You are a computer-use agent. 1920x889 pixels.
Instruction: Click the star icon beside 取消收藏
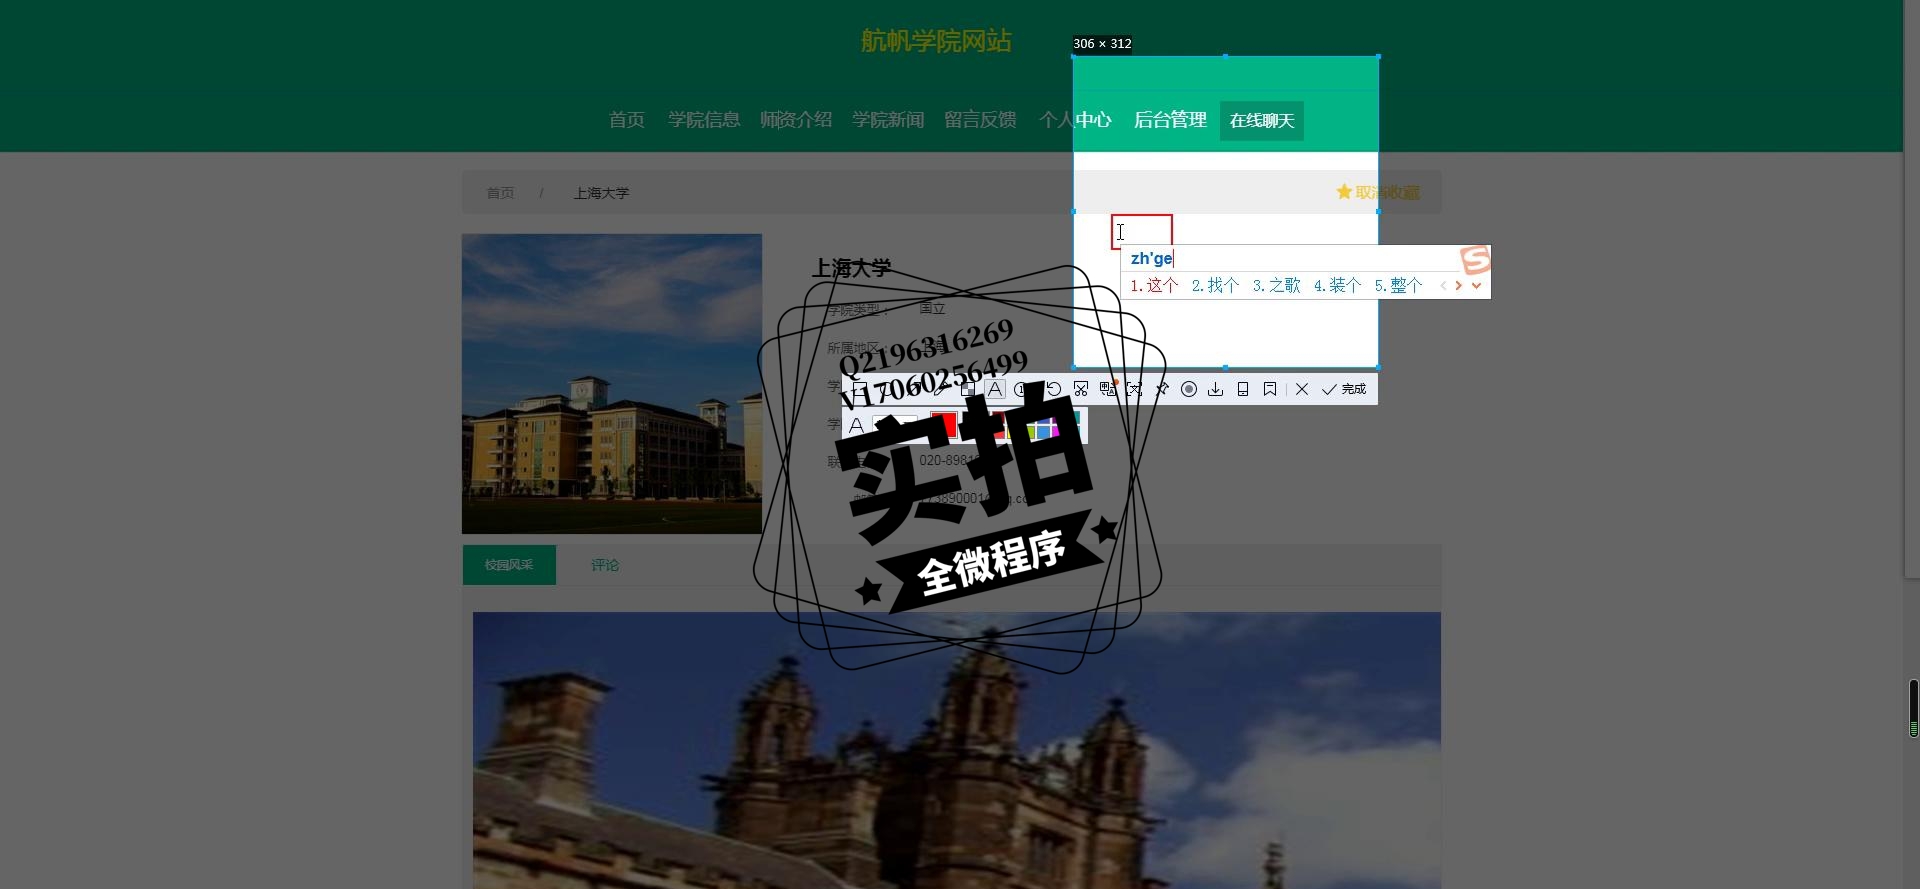1344,192
